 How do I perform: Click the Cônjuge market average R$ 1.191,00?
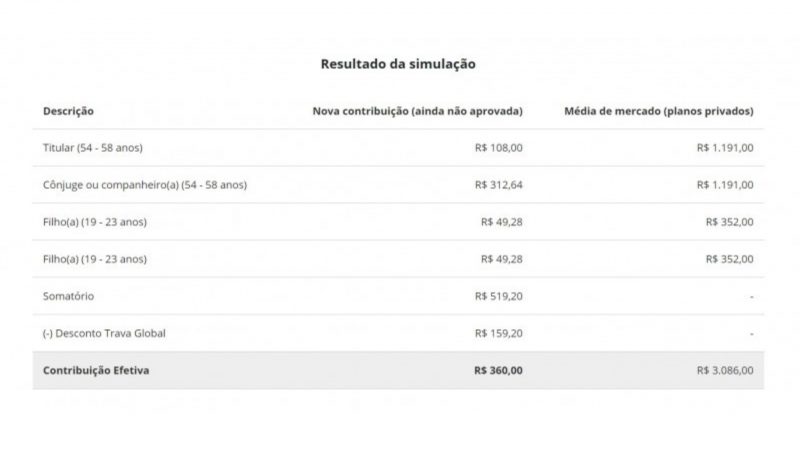(725, 185)
